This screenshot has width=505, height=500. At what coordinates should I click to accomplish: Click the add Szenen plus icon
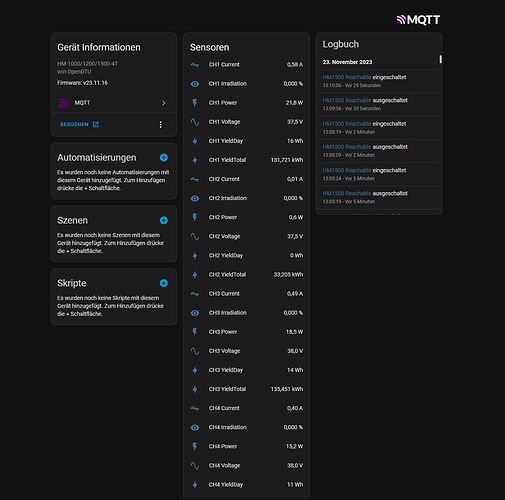(x=164, y=220)
